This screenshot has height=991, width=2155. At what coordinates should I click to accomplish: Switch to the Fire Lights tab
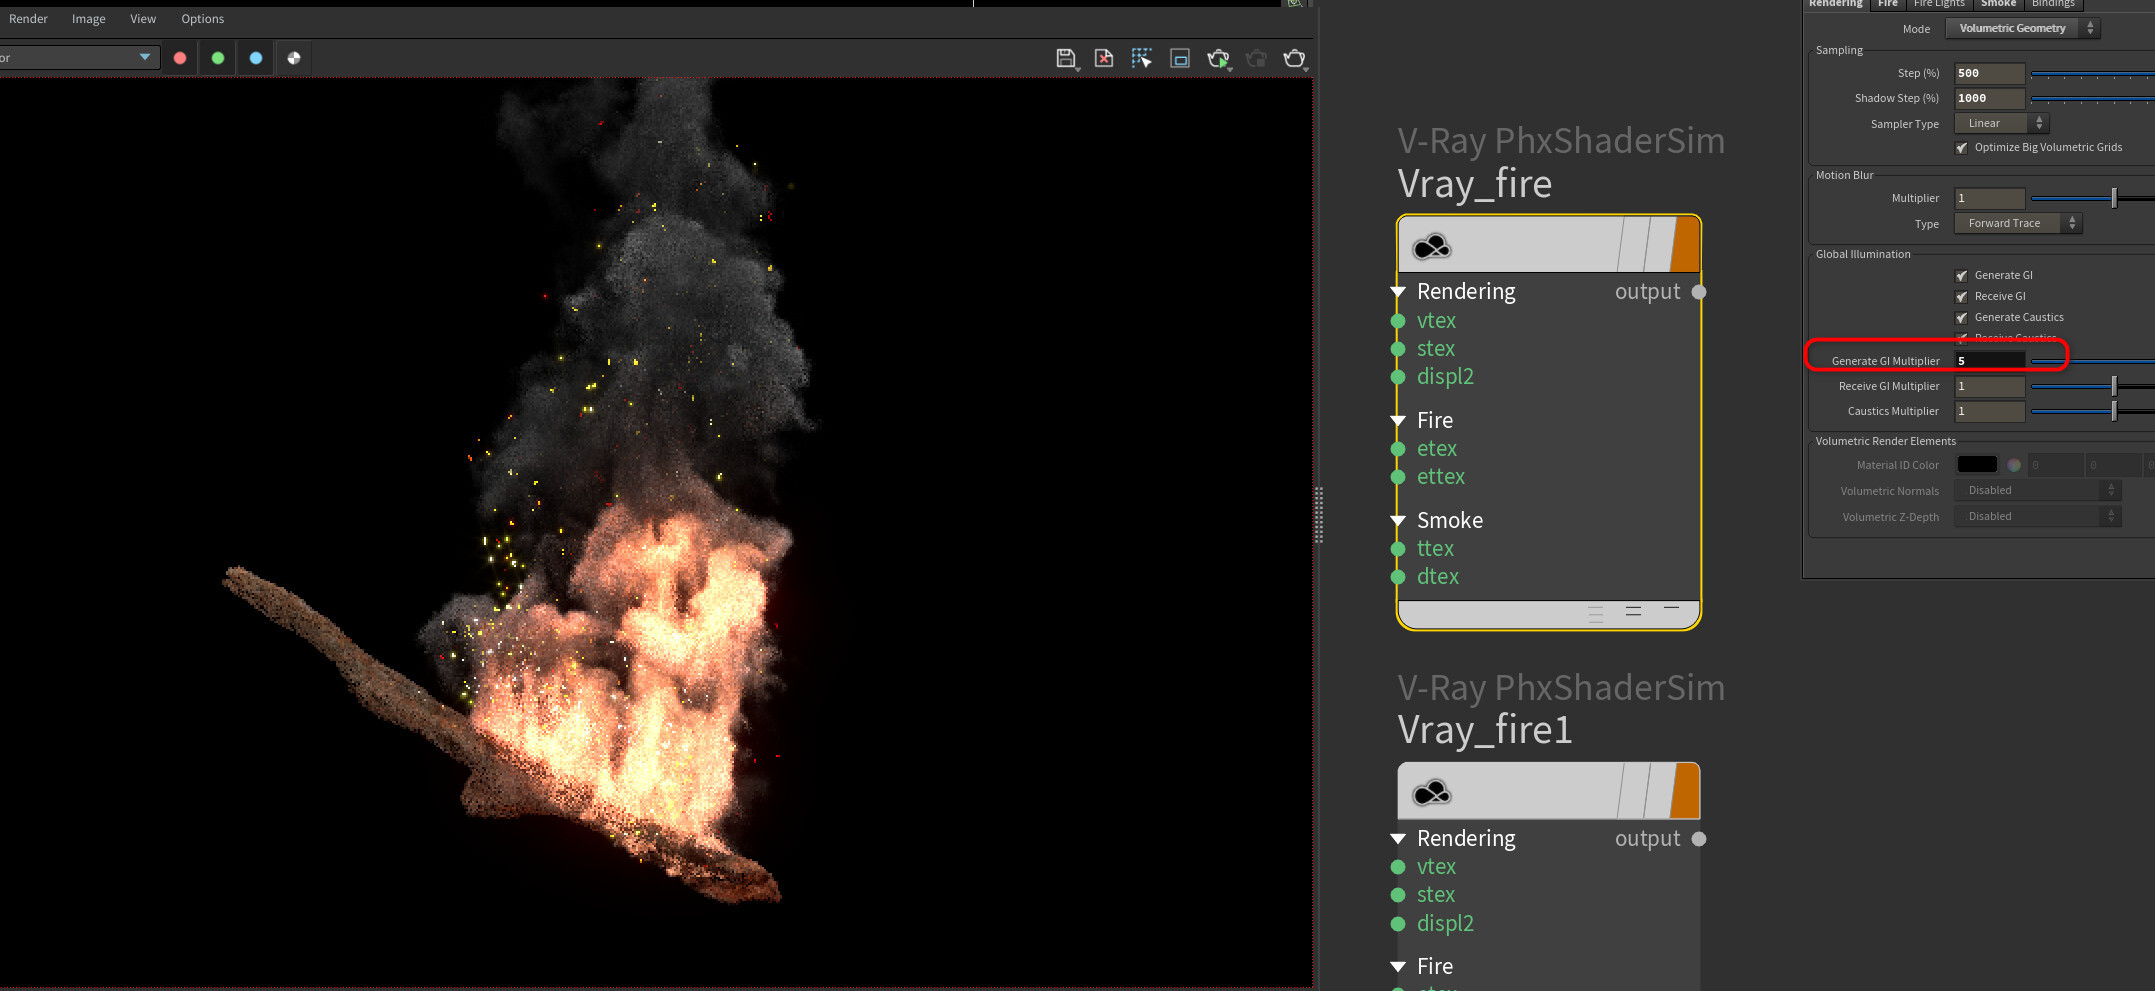[x=1939, y=4]
